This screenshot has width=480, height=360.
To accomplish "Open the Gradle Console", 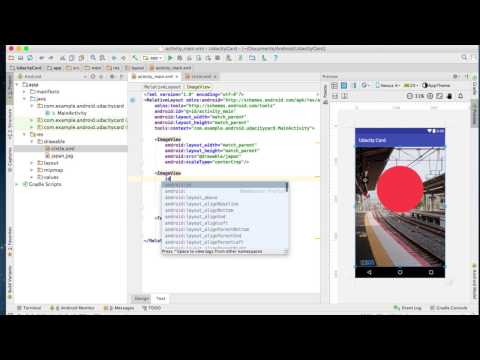I will pyautogui.click(x=449, y=308).
